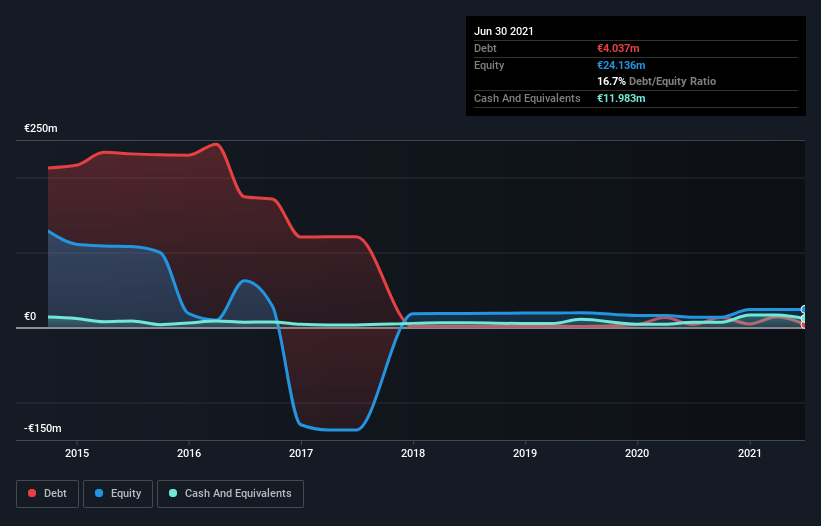Click the Cash And Equivalents tooltip label
Image resolution: width=821 pixels, height=526 pixels.
pyautogui.click(x=527, y=98)
